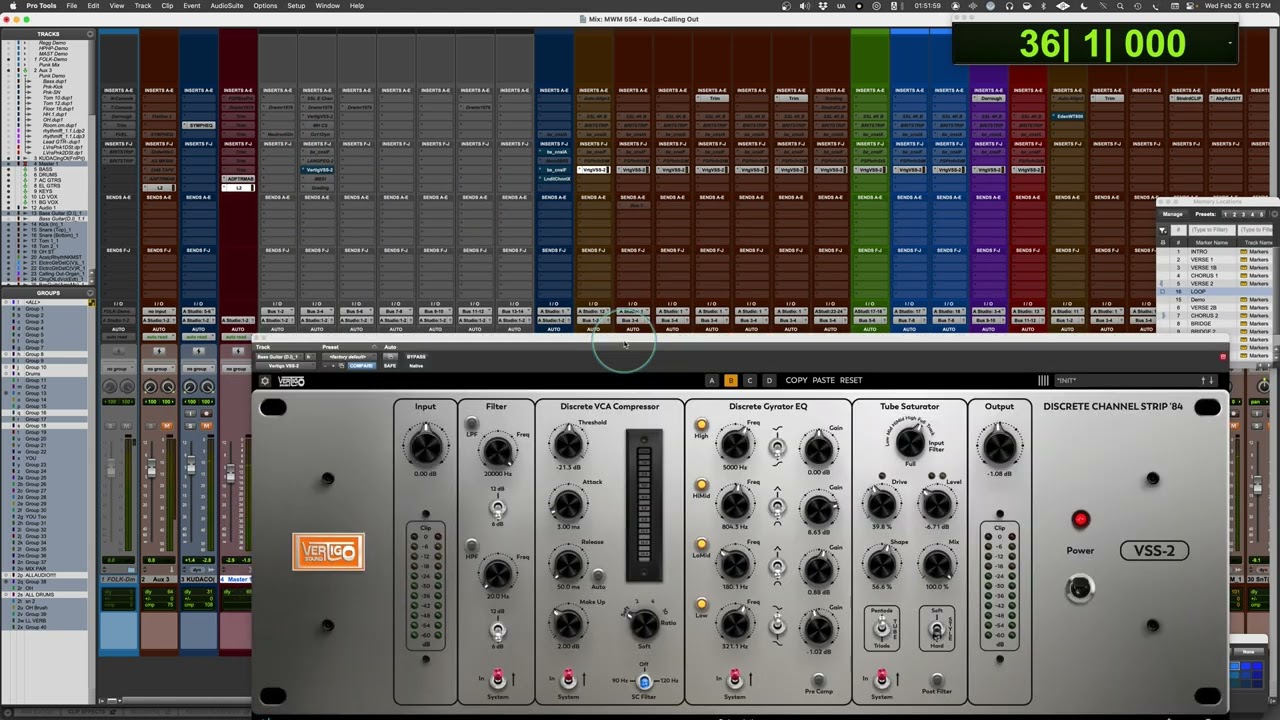
Task: Click the Tracks list options icon
Action: click(x=90, y=34)
